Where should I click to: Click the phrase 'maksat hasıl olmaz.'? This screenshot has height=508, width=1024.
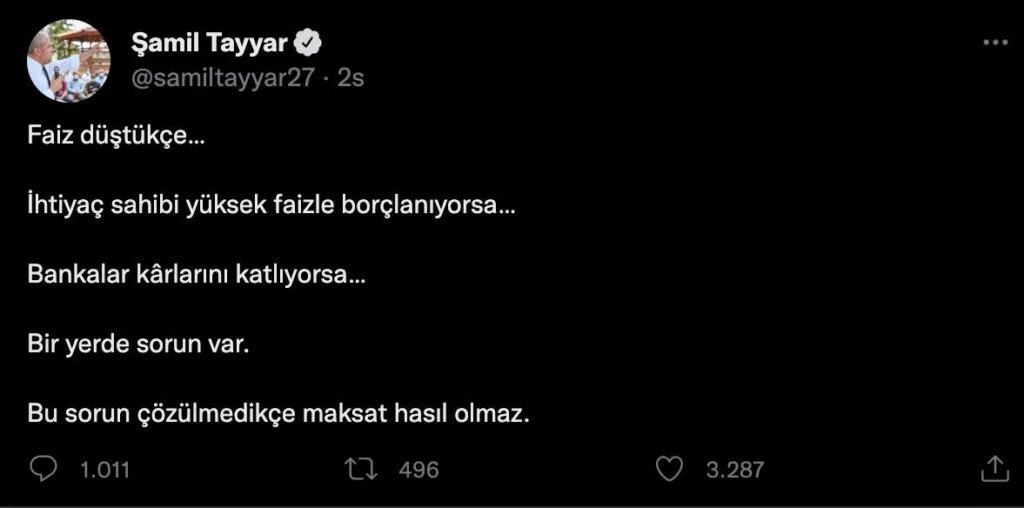pos(415,414)
